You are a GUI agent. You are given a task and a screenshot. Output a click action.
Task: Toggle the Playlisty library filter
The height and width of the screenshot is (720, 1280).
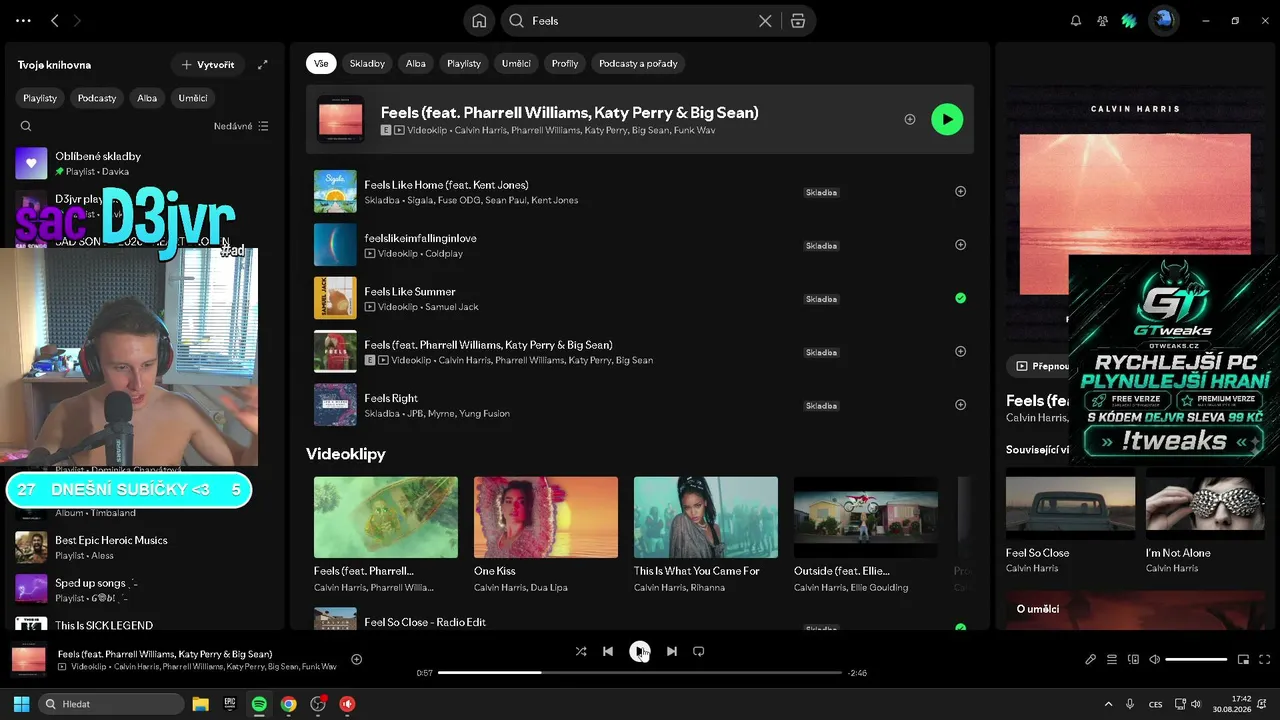[x=40, y=98]
